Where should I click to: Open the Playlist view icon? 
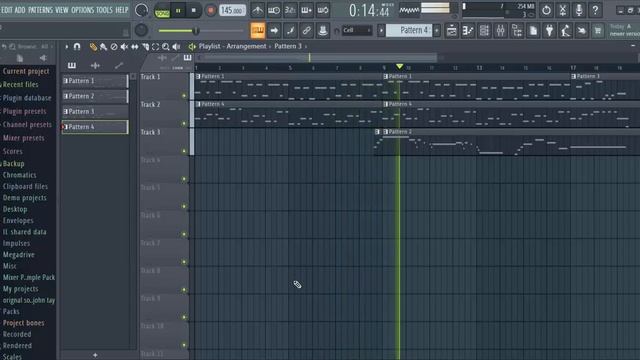(x=452, y=30)
